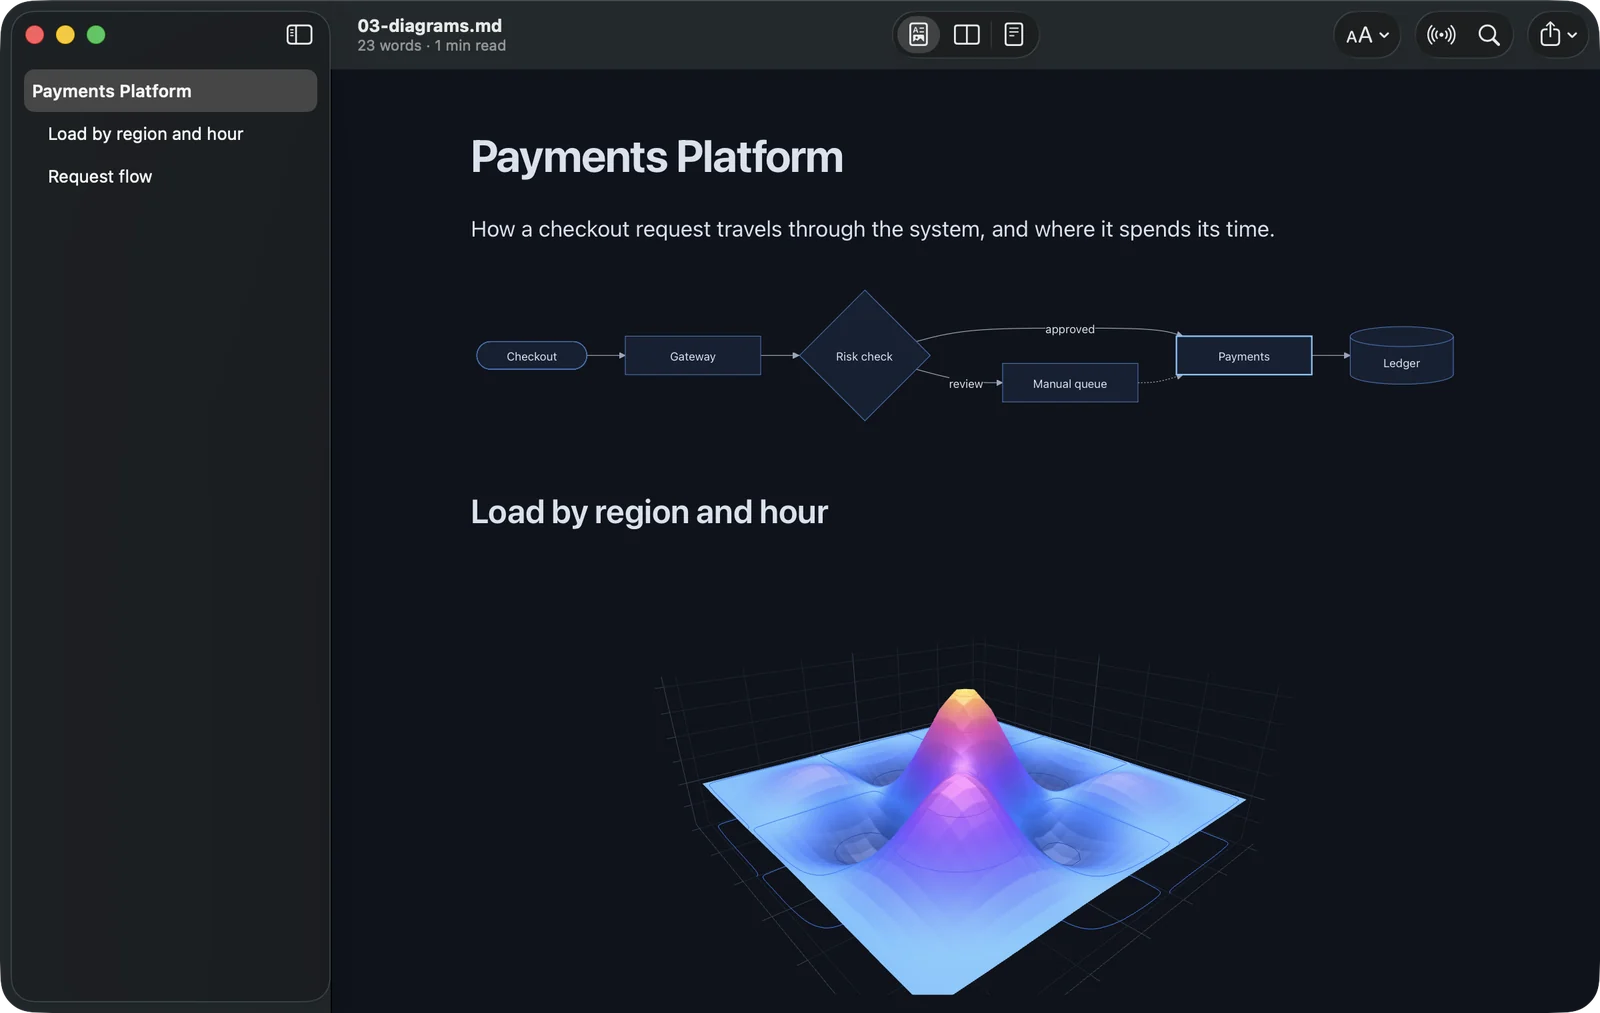Close the window with red button
The width and height of the screenshot is (1600, 1013).
tap(34, 35)
